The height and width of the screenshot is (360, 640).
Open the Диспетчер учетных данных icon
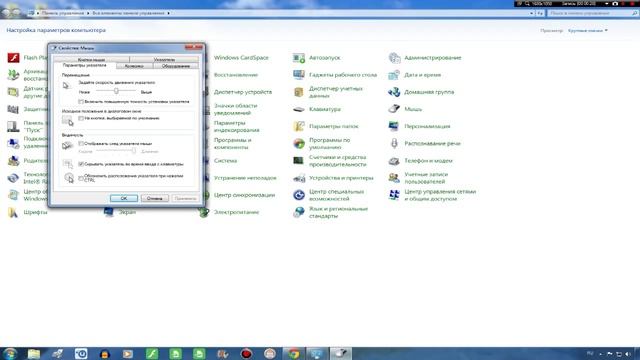tap(299, 92)
